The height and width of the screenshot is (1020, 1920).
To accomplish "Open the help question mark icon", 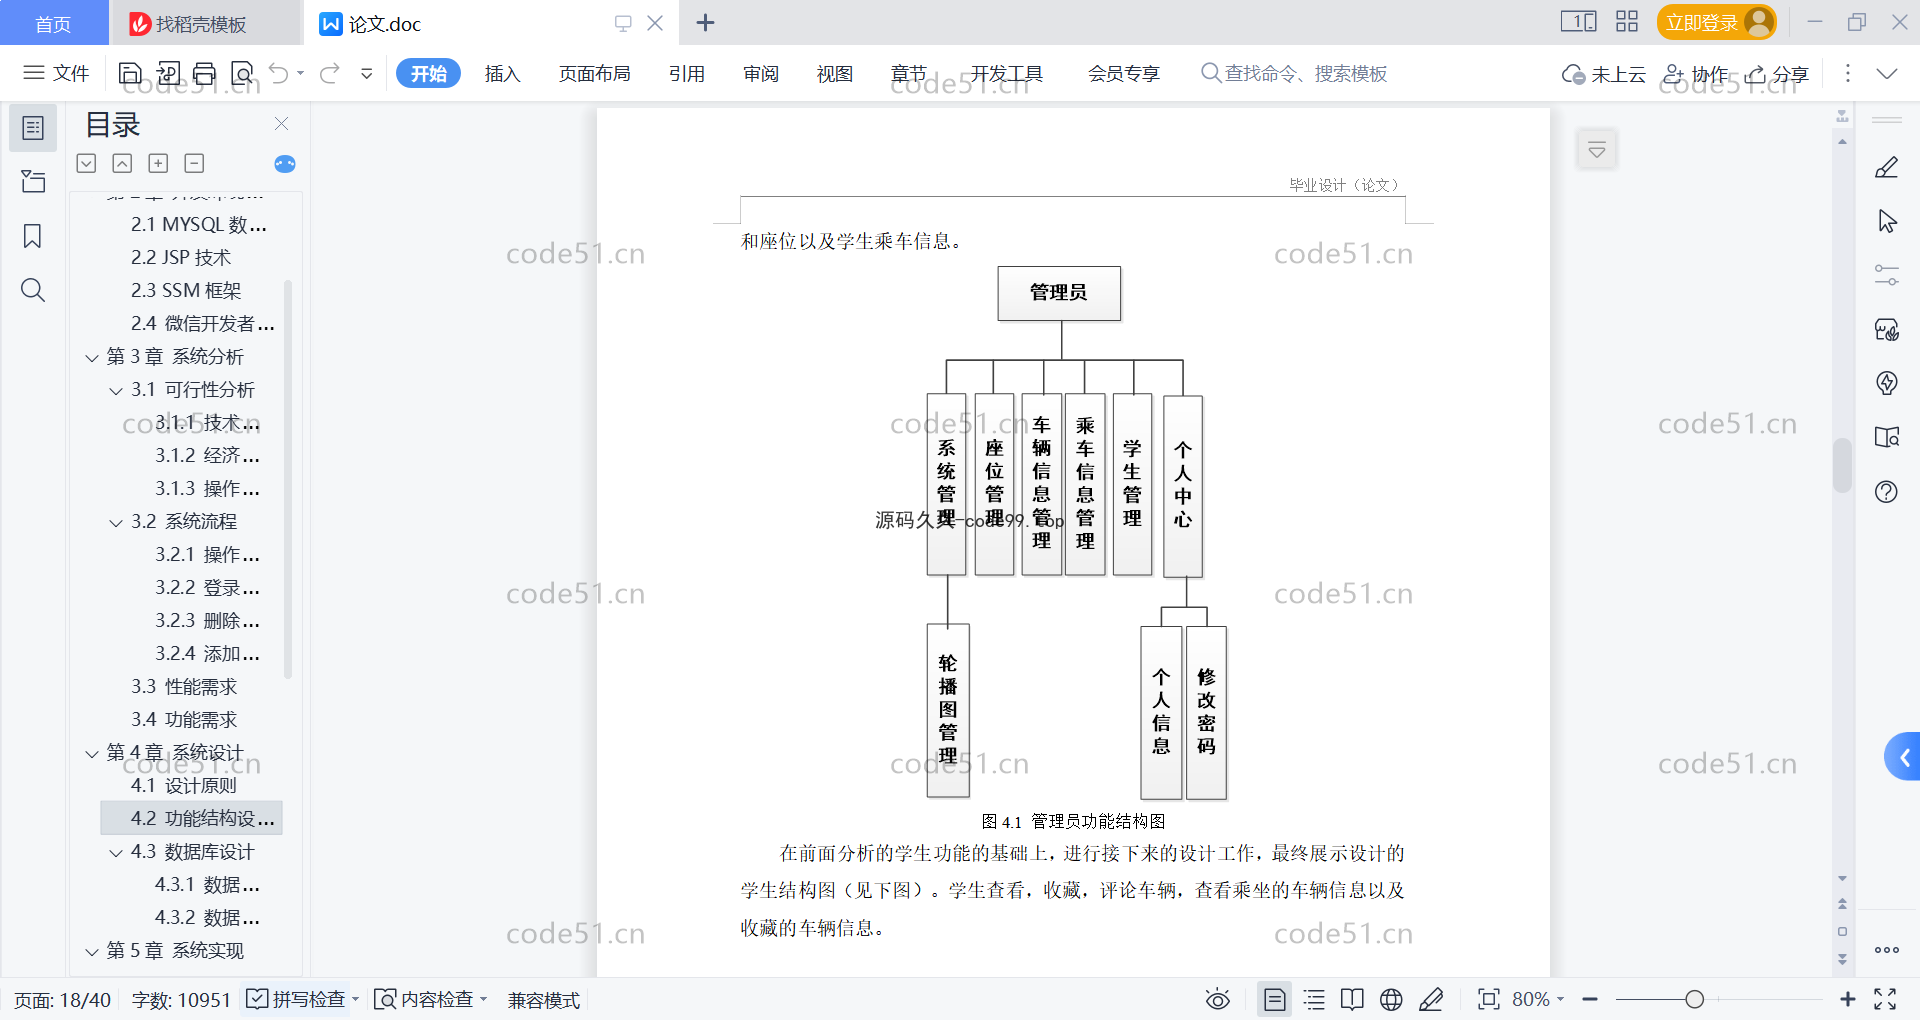I will tap(1887, 491).
